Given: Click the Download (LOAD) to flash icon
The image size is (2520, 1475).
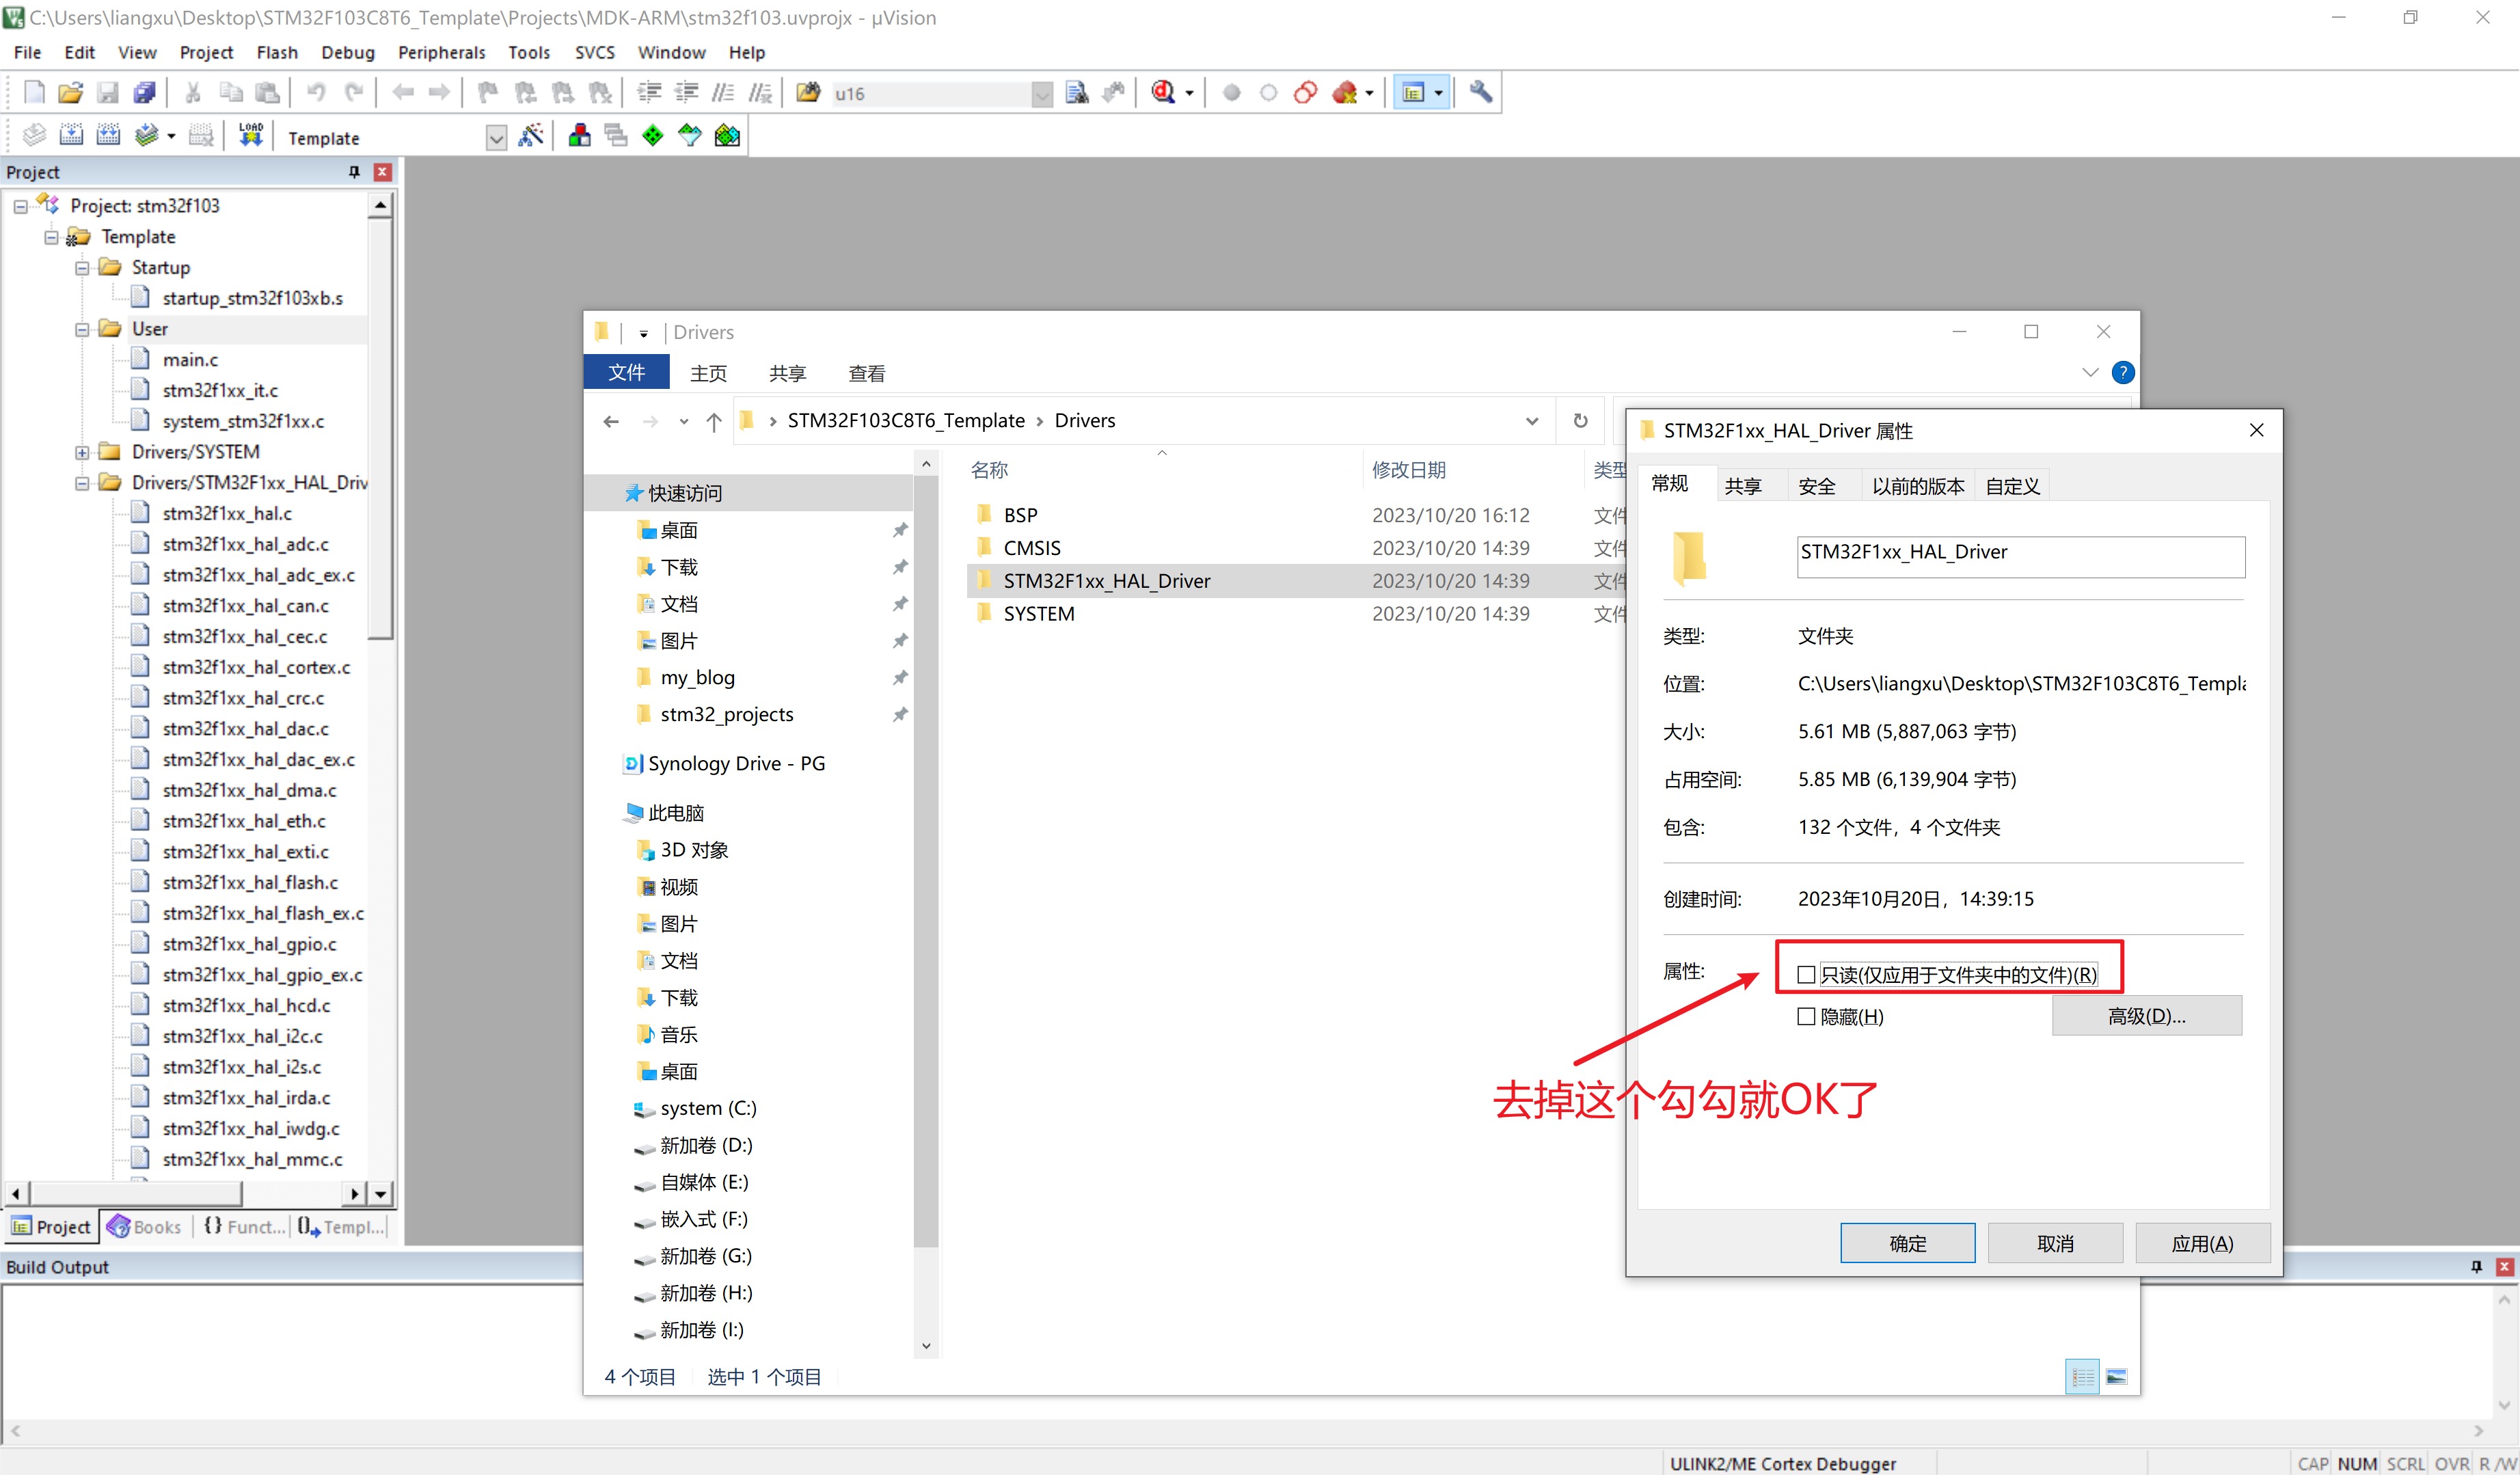Looking at the screenshot, I should click(x=250, y=135).
